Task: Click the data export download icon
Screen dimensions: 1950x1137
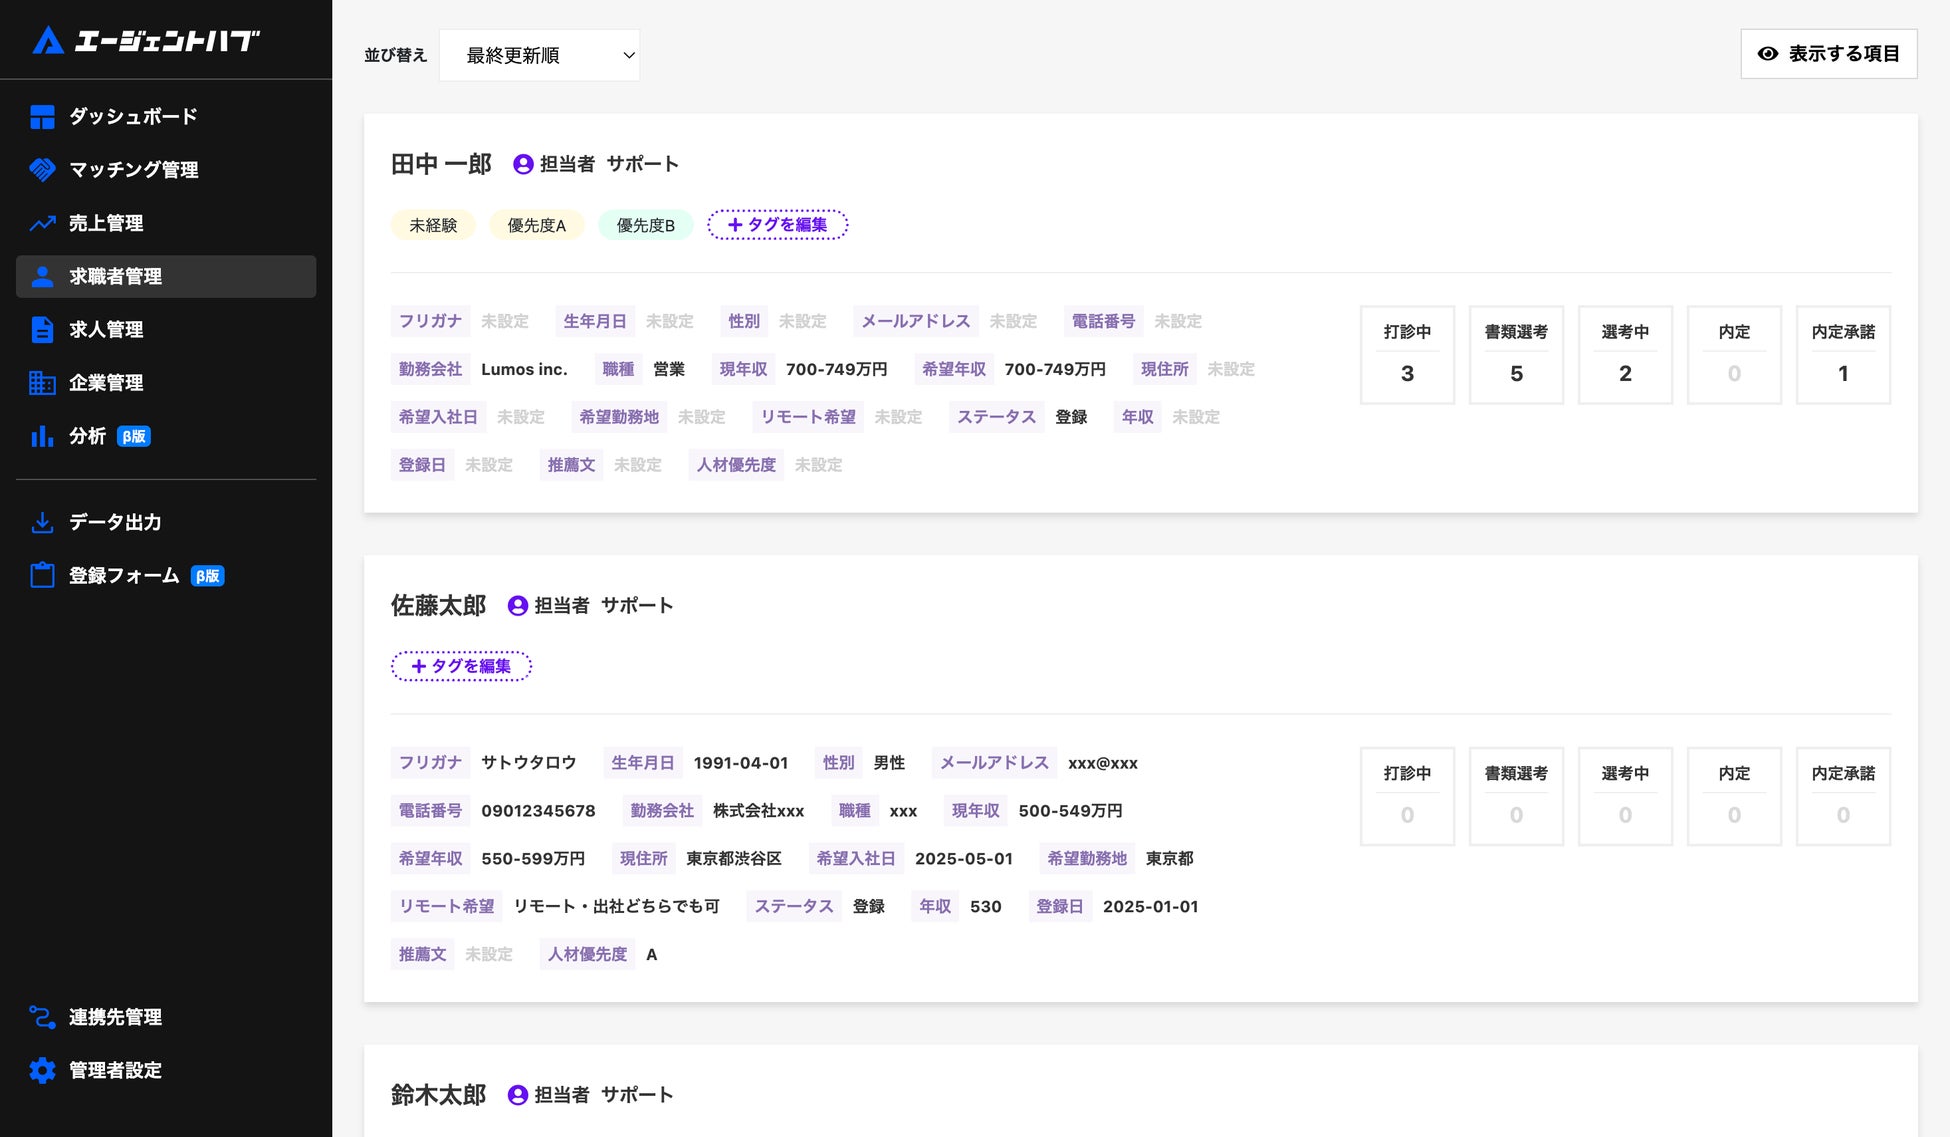Action: 42,522
